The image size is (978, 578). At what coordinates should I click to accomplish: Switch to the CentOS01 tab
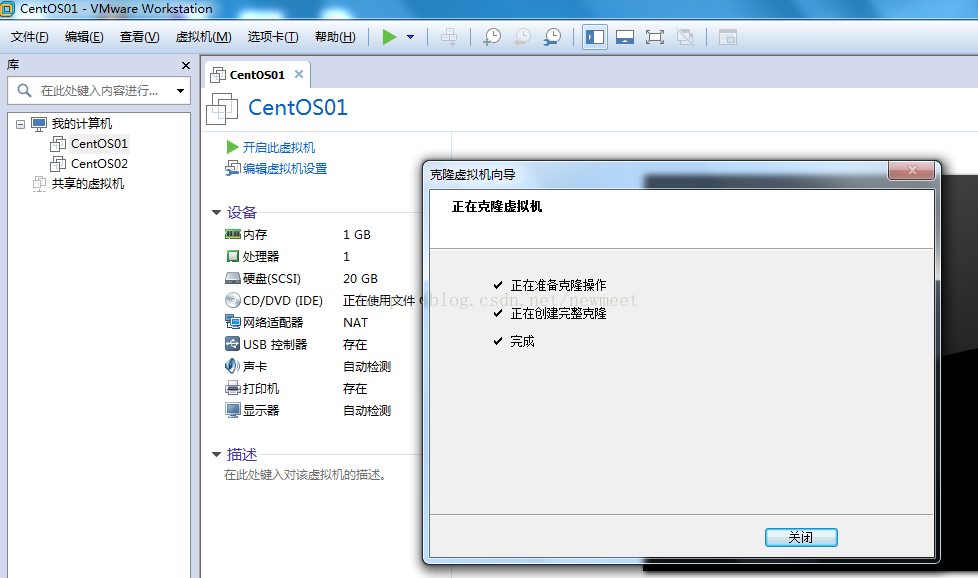[256, 75]
